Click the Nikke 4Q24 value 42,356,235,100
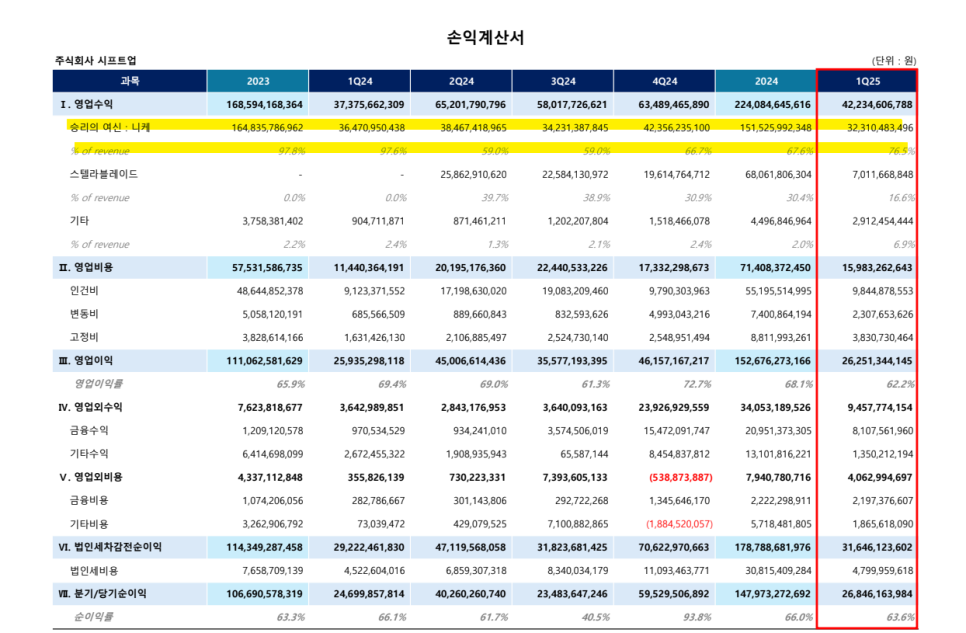This screenshot has height=633, width=966. point(676,128)
